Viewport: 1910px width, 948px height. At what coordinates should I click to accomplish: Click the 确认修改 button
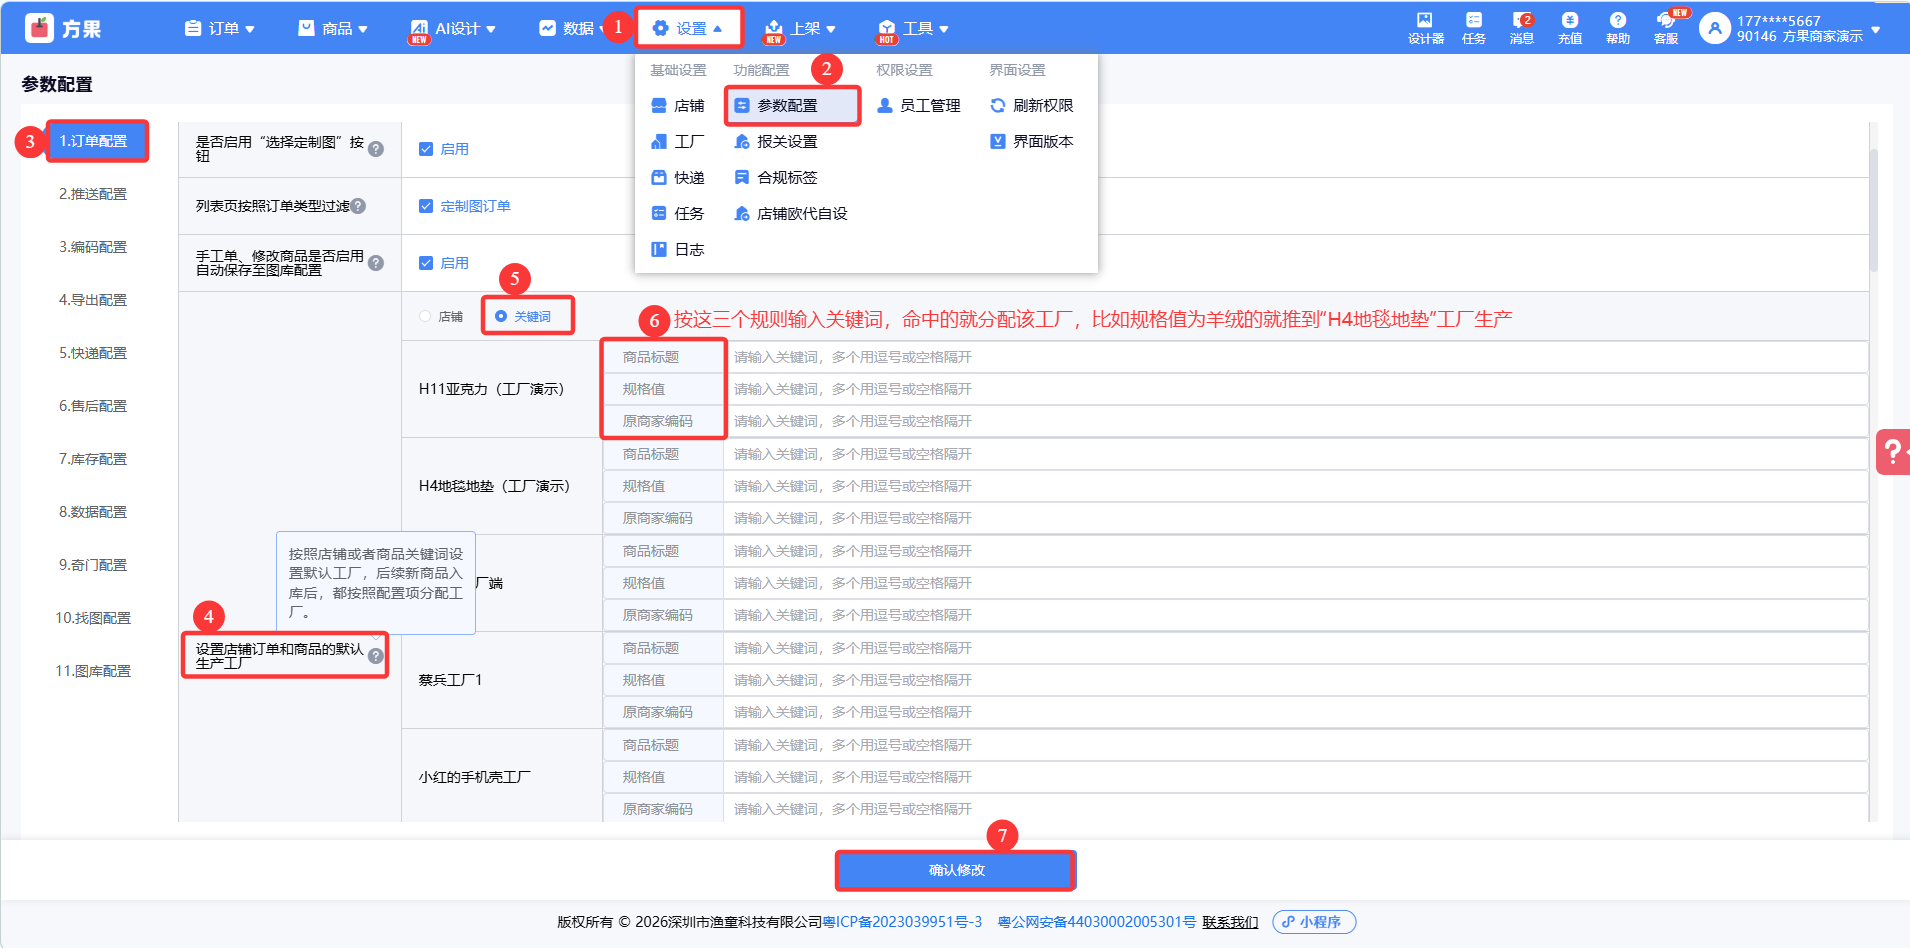956,870
